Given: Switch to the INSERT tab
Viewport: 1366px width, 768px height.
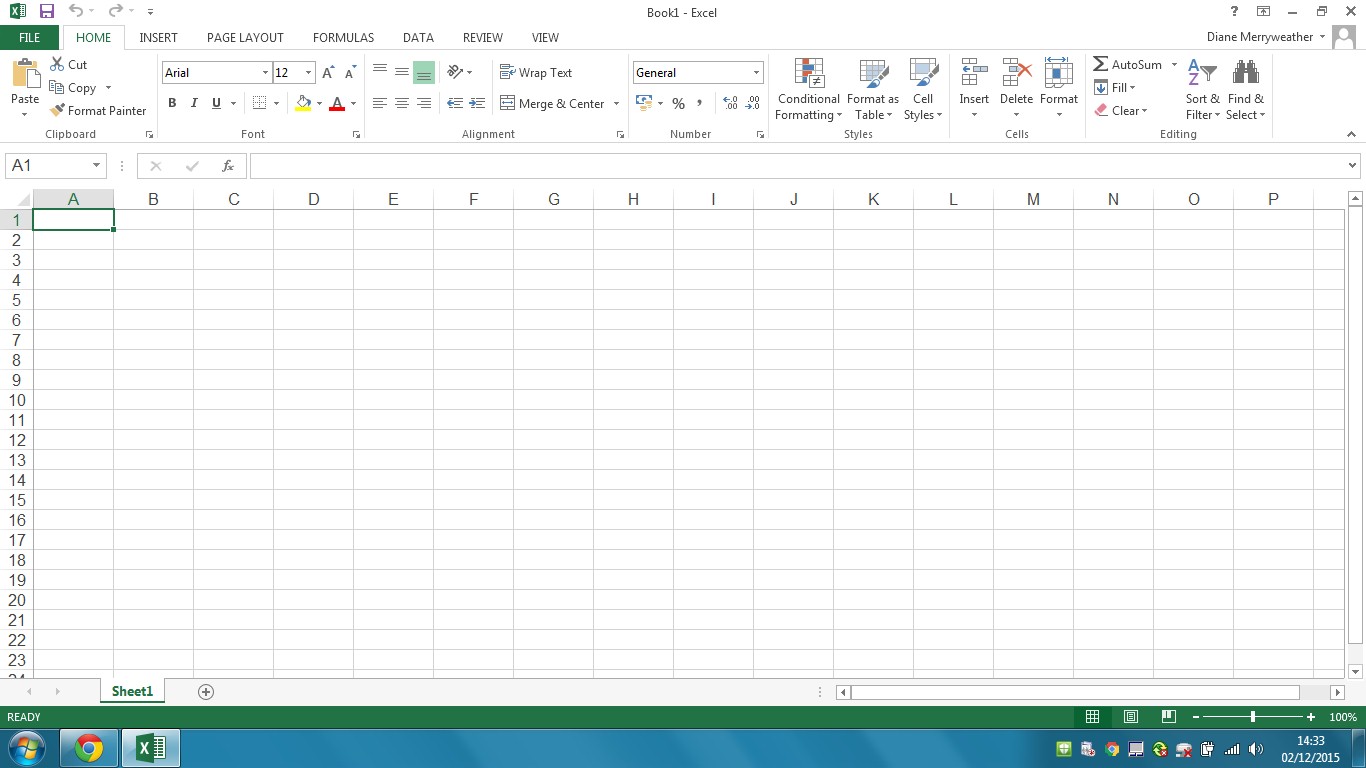Looking at the screenshot, I should pos(158,38).
